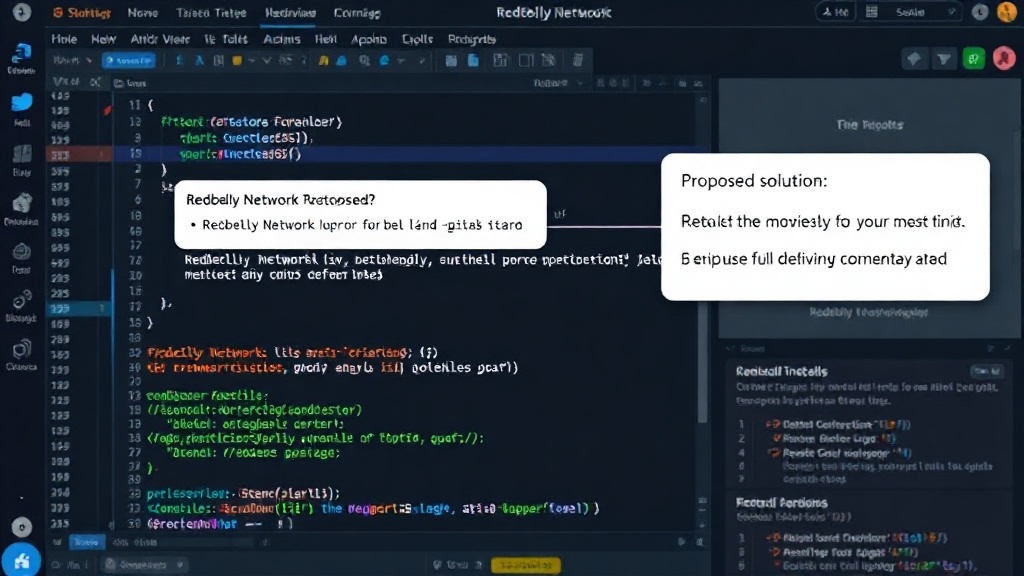
Task: Toggle the first item in the lower Versions list
Action: pos(774,537)
